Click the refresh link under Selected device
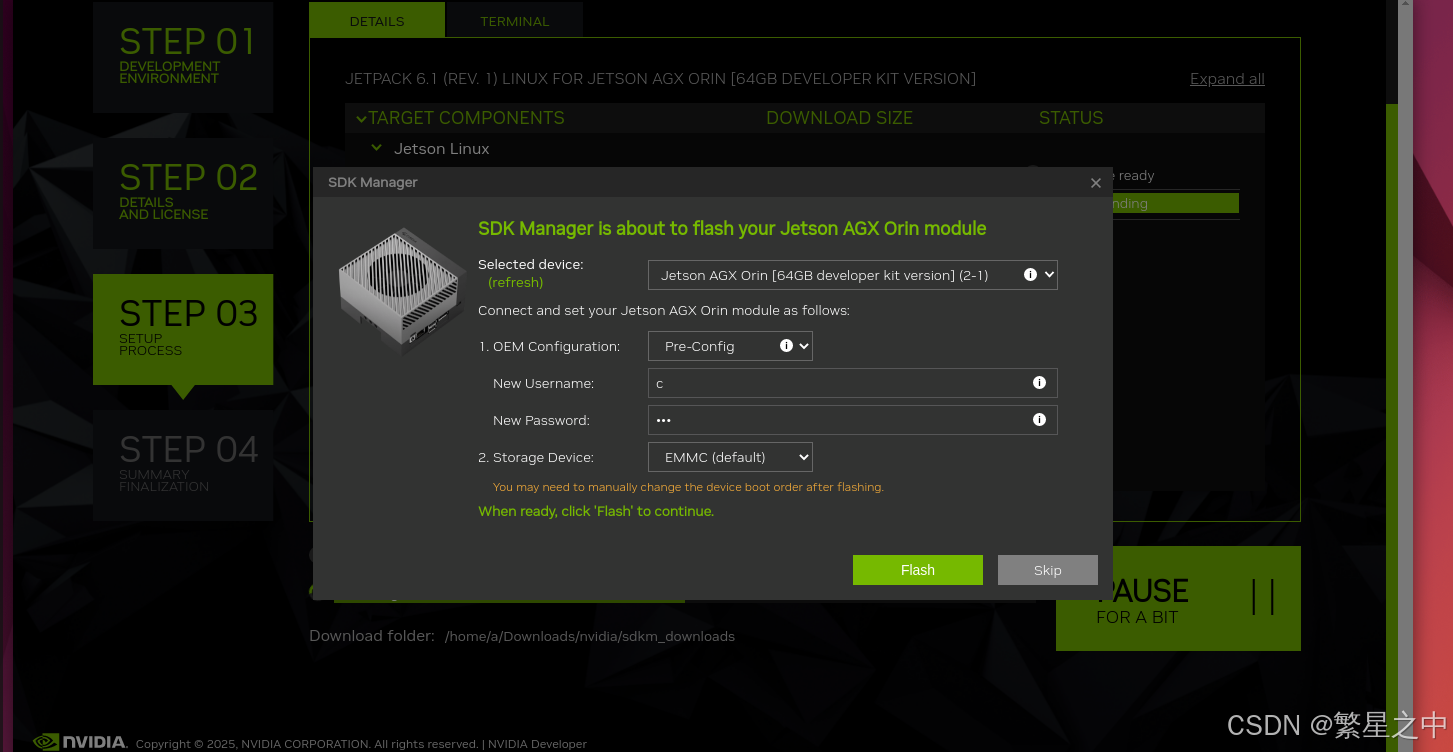The width and height of the screenshot is (1453, 752). click(515, 282)
